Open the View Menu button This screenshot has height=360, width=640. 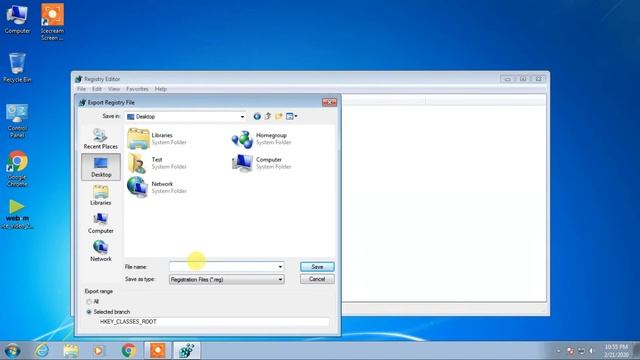point(291,116)
